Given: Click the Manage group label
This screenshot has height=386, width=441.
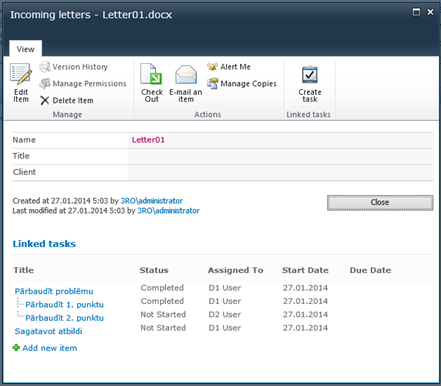Looking at the screenshot, I should click(67, 114).
